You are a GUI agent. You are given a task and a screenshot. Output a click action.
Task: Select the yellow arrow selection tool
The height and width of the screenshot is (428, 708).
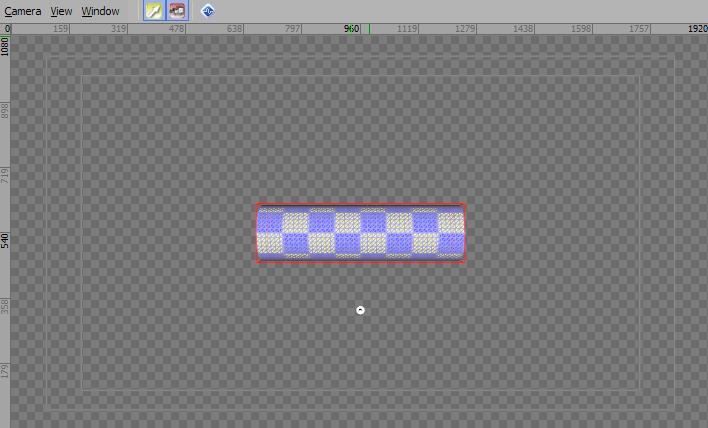[x=154, y=11]
